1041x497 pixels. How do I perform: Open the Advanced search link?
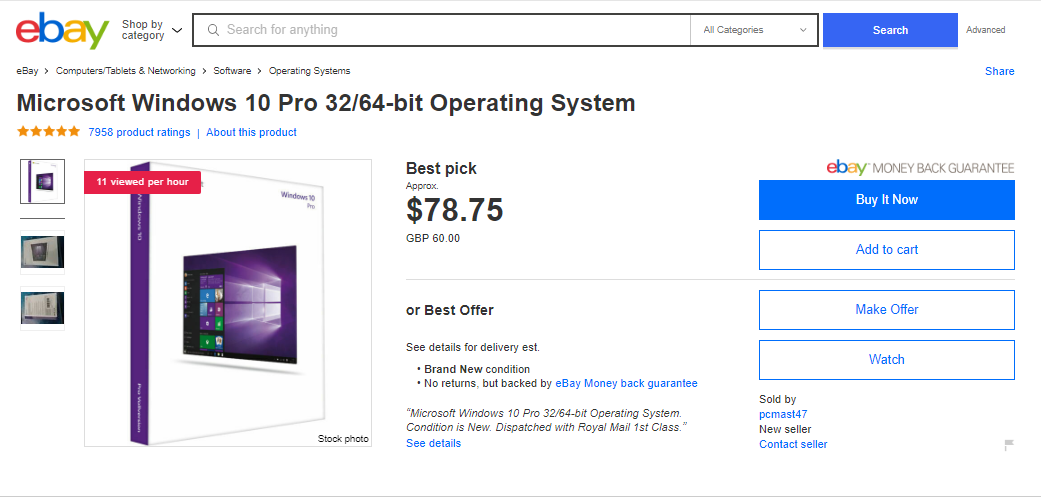coord(985,30)
